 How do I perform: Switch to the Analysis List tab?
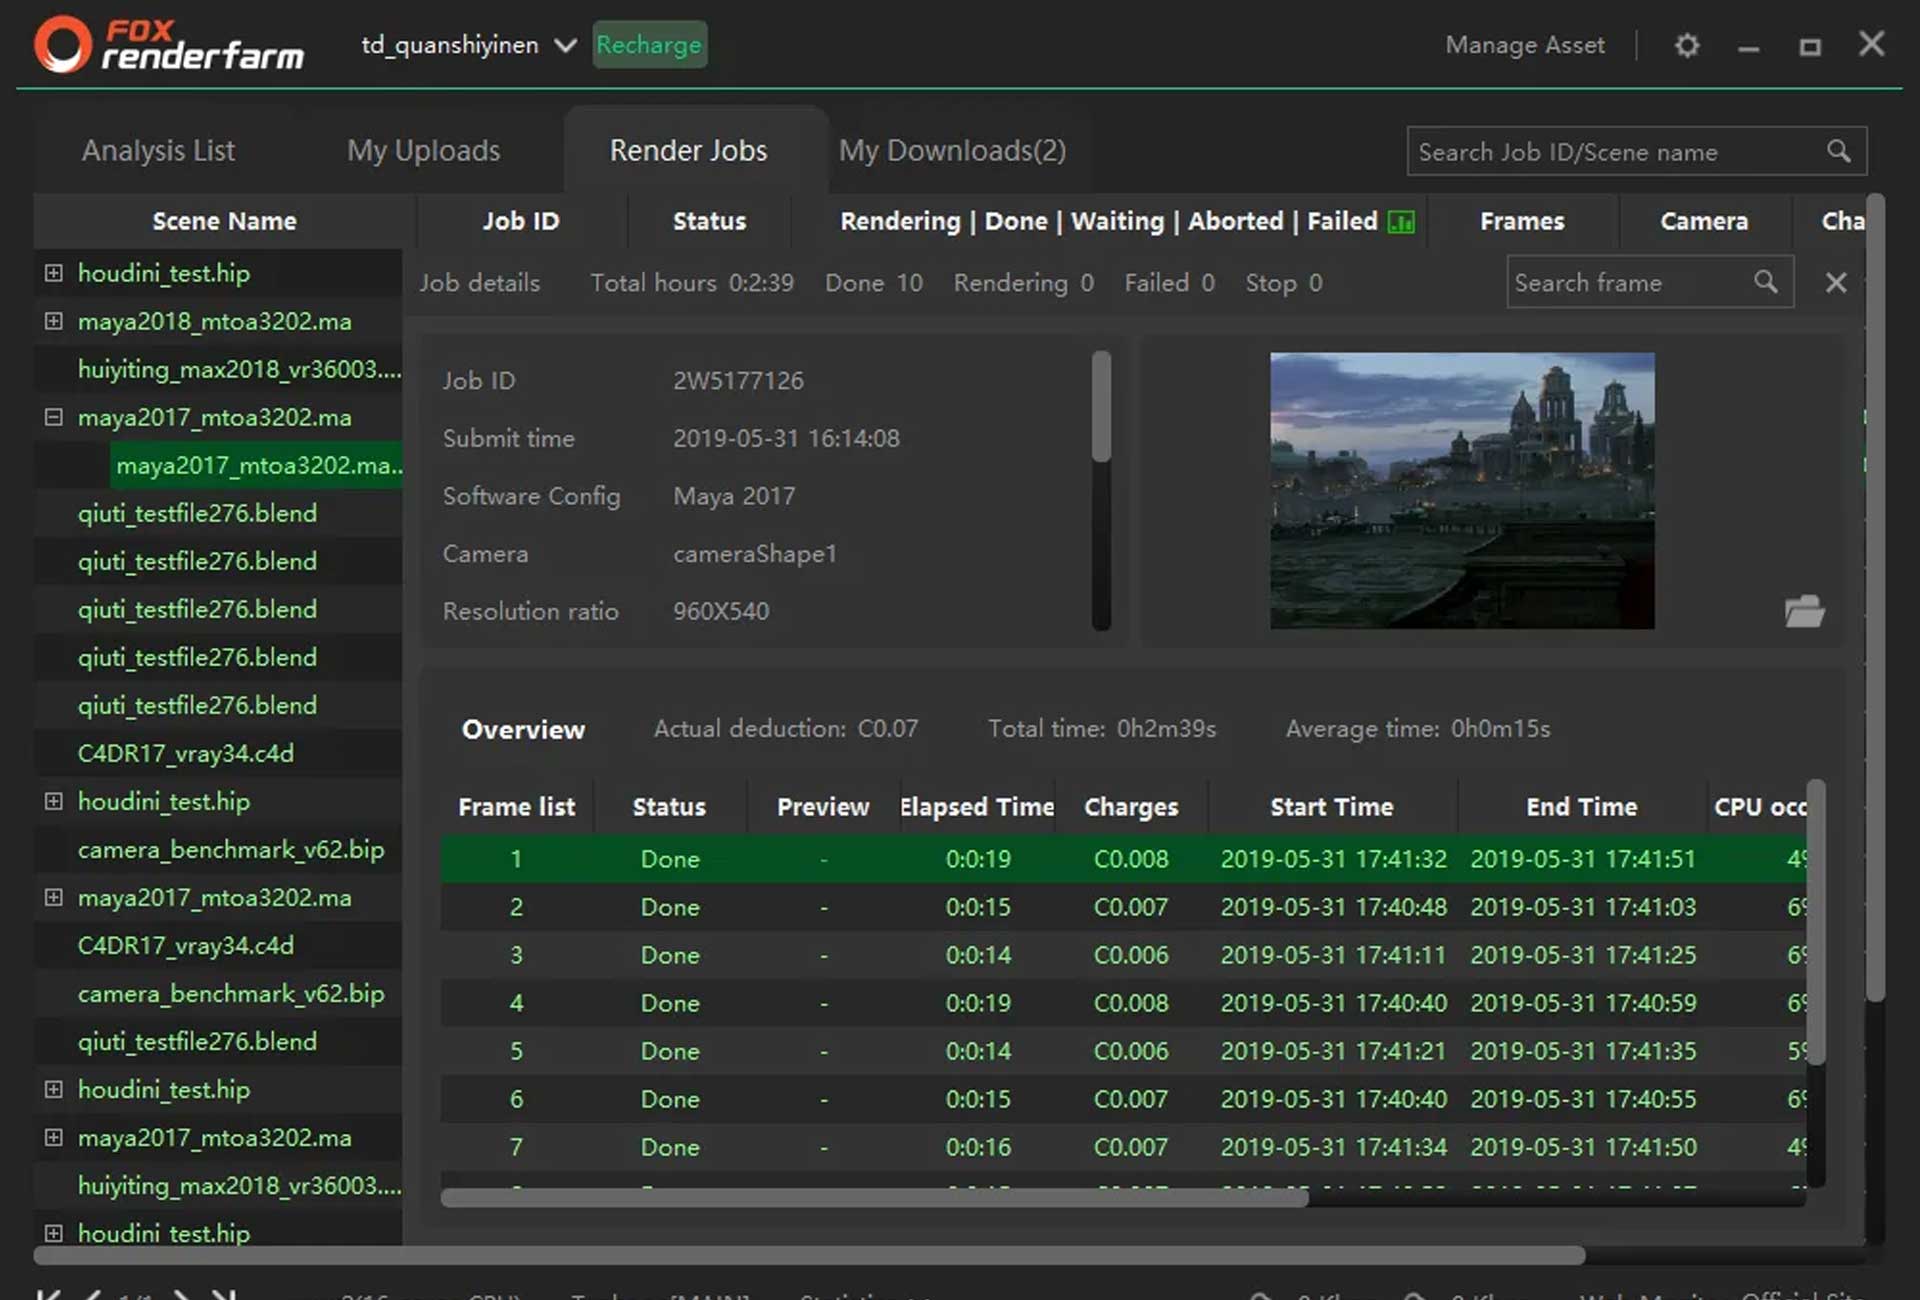(x=158, y=151)
